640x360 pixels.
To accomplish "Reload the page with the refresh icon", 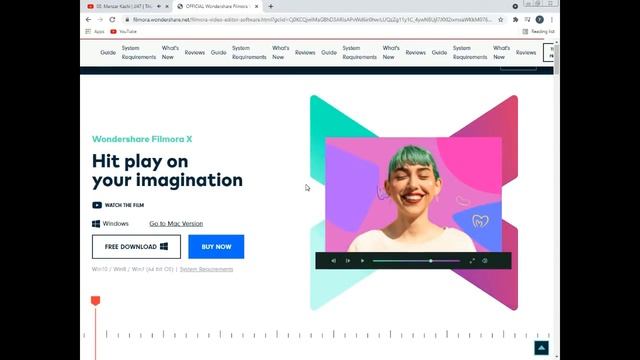I will 112,20.
